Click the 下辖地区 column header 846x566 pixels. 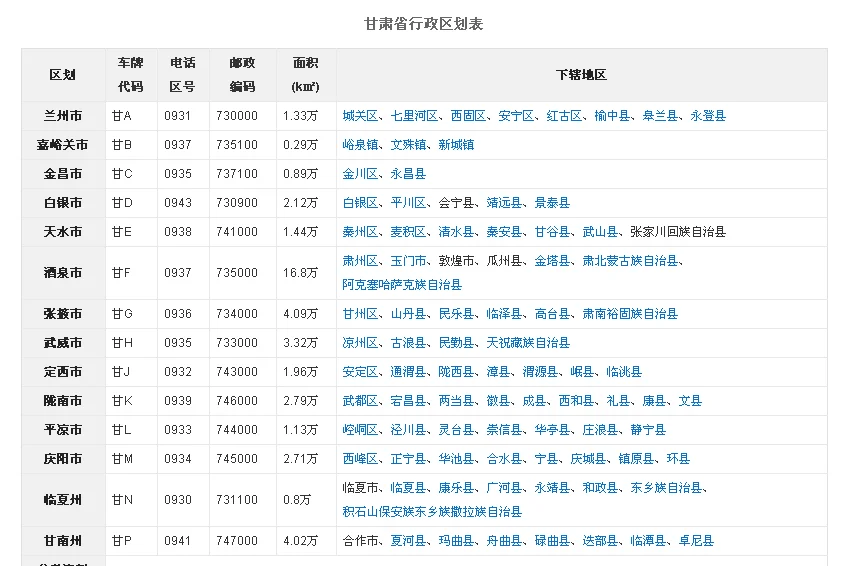[581, 75]
